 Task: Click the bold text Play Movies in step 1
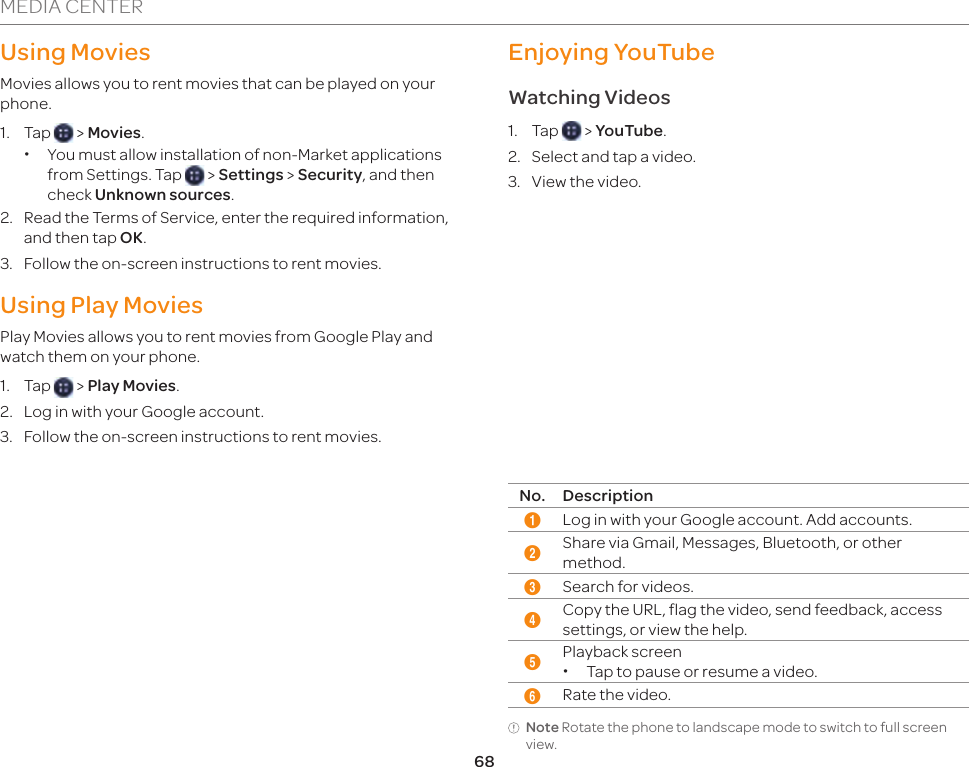pyautogui.click(x=132, y=386)
